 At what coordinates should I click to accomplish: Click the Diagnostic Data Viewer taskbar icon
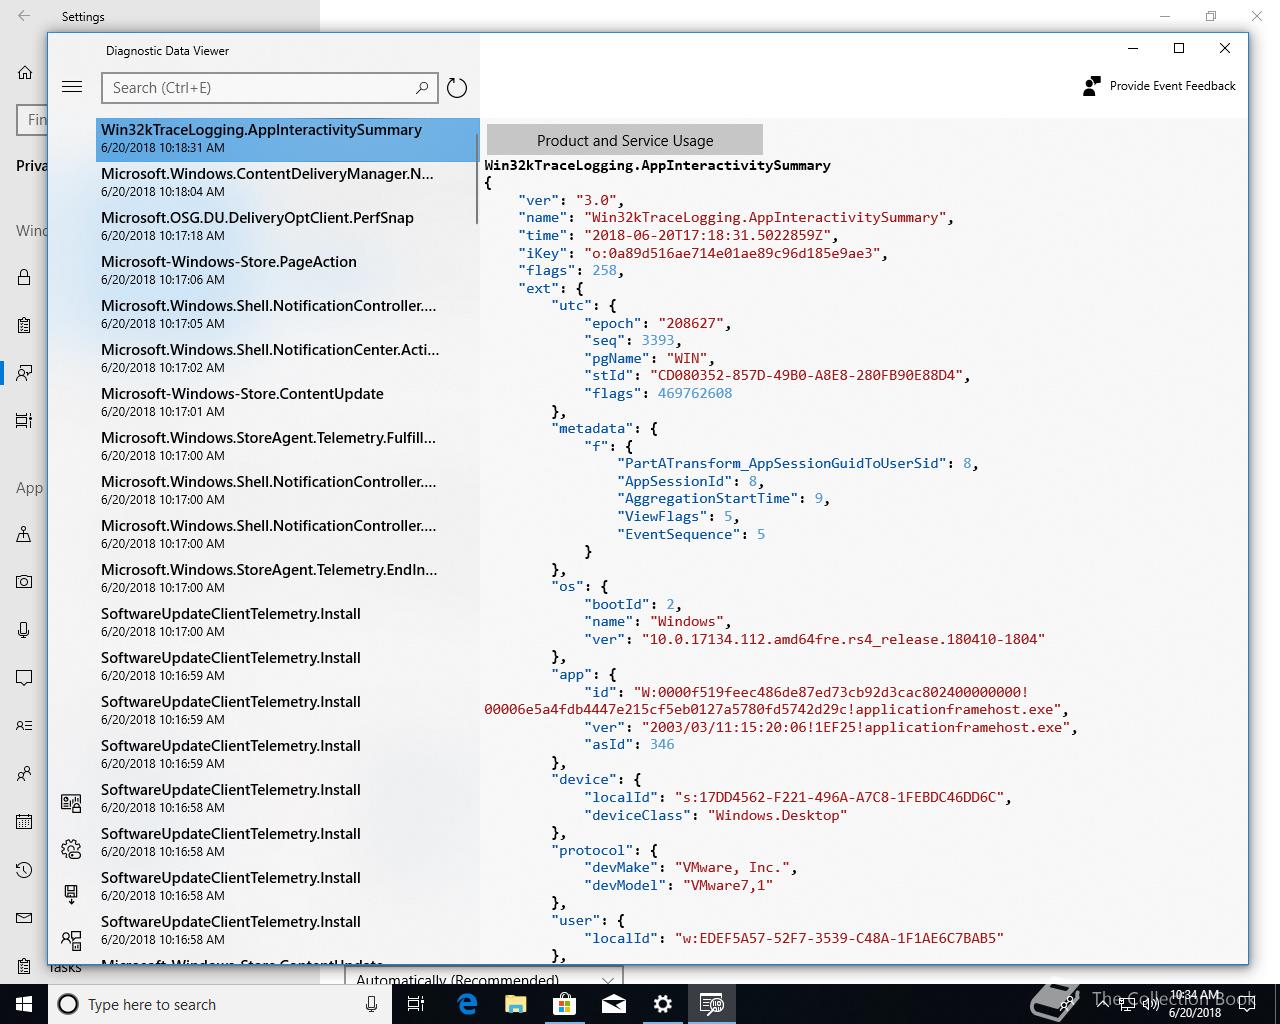[x=712, y=1004]
